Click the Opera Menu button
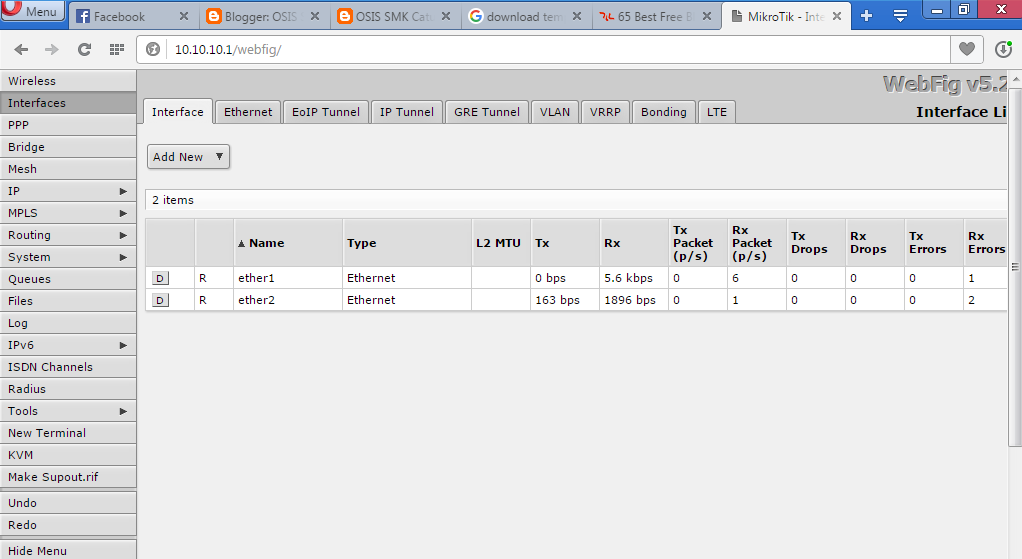The image size is (1022, 559). (x=34, y=12)
